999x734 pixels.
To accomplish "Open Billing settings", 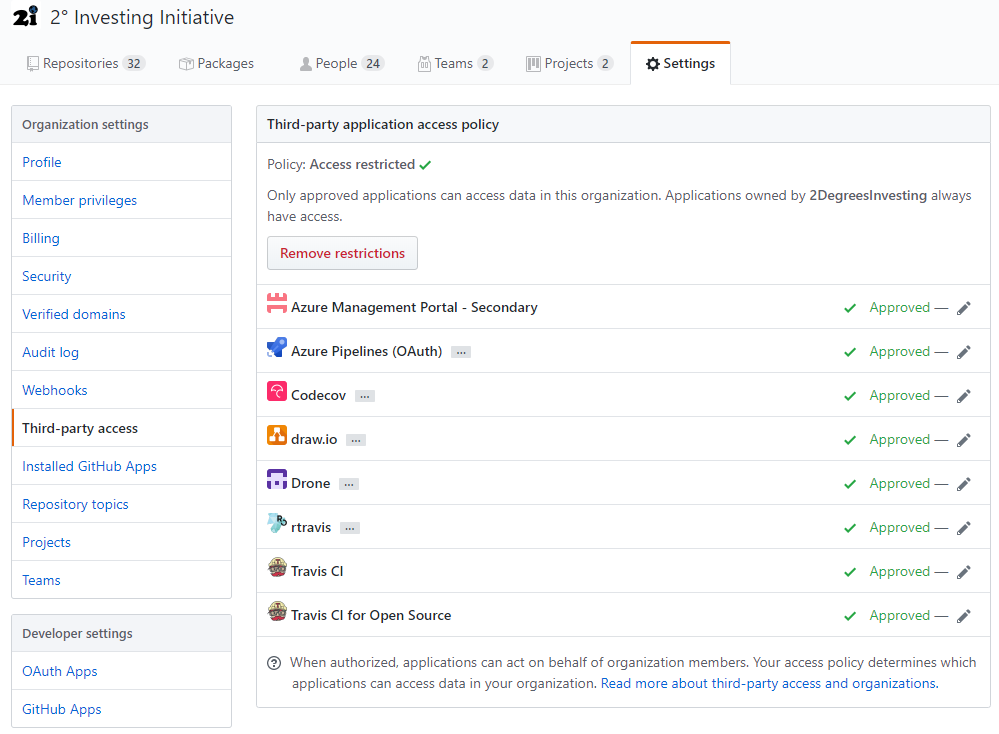I will pyautogui.click(x=121, y=238).
